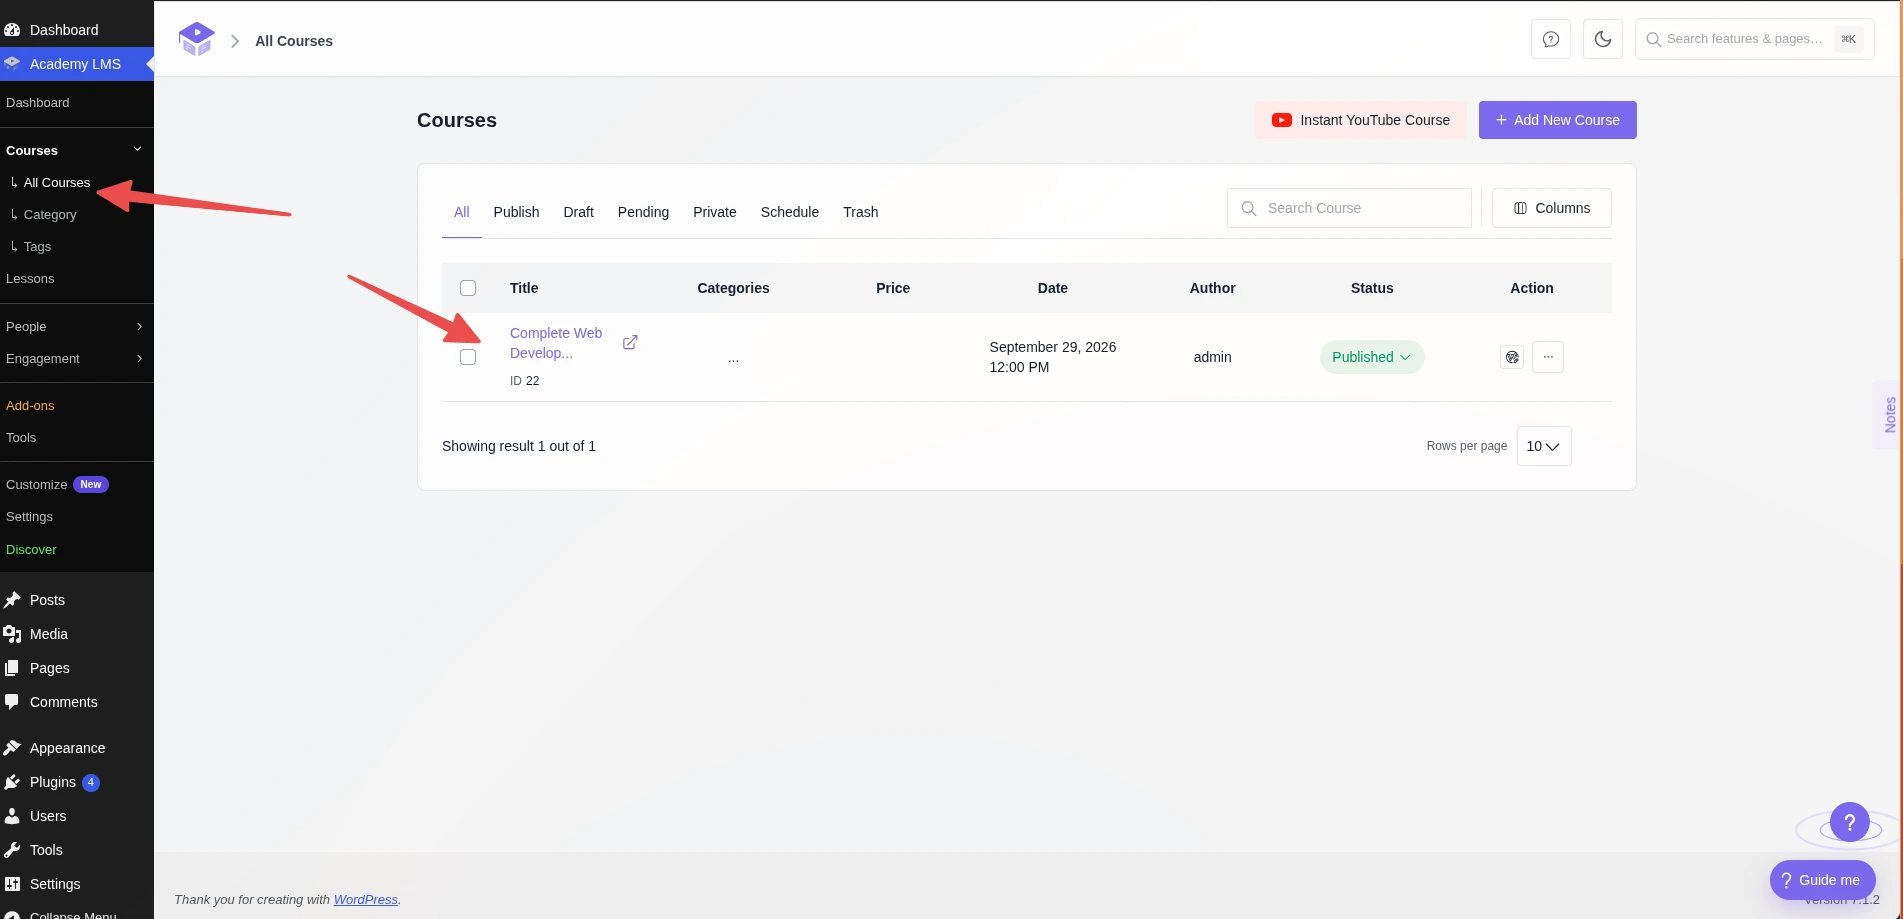This screenshot has height=919, width=1903.
Task: Collapse the Courses submenu chevron
Action: coord(138,149)
